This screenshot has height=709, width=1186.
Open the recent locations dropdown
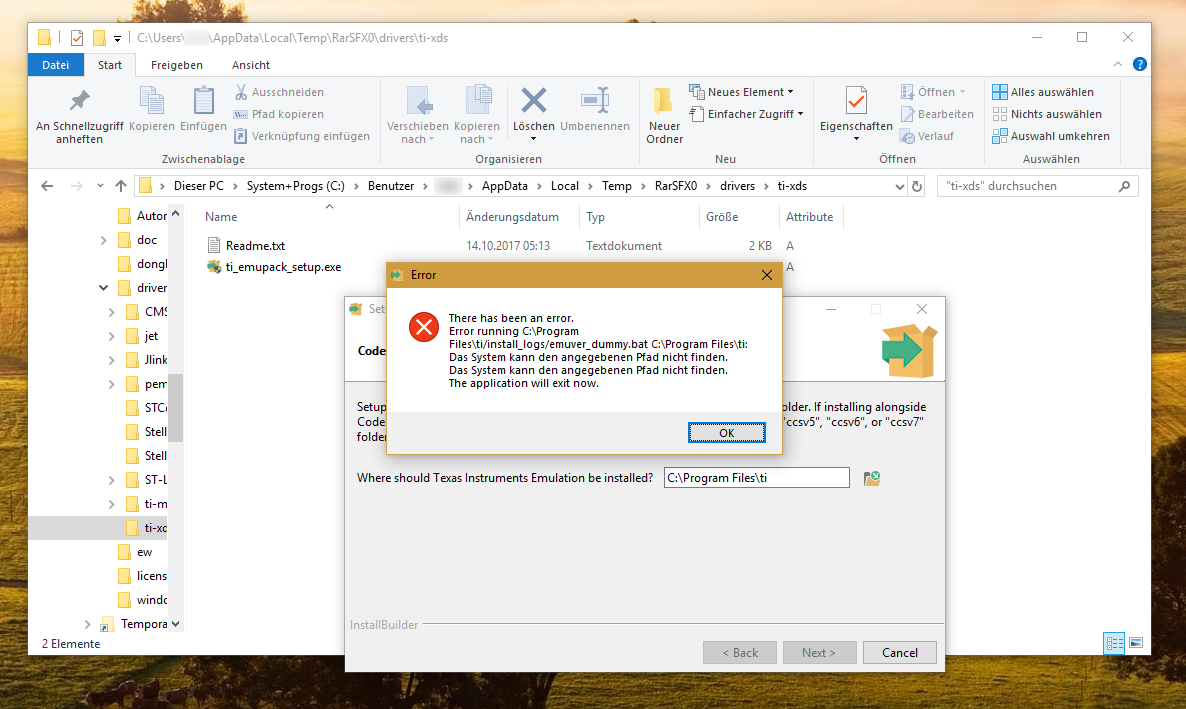tap(100, 186)
